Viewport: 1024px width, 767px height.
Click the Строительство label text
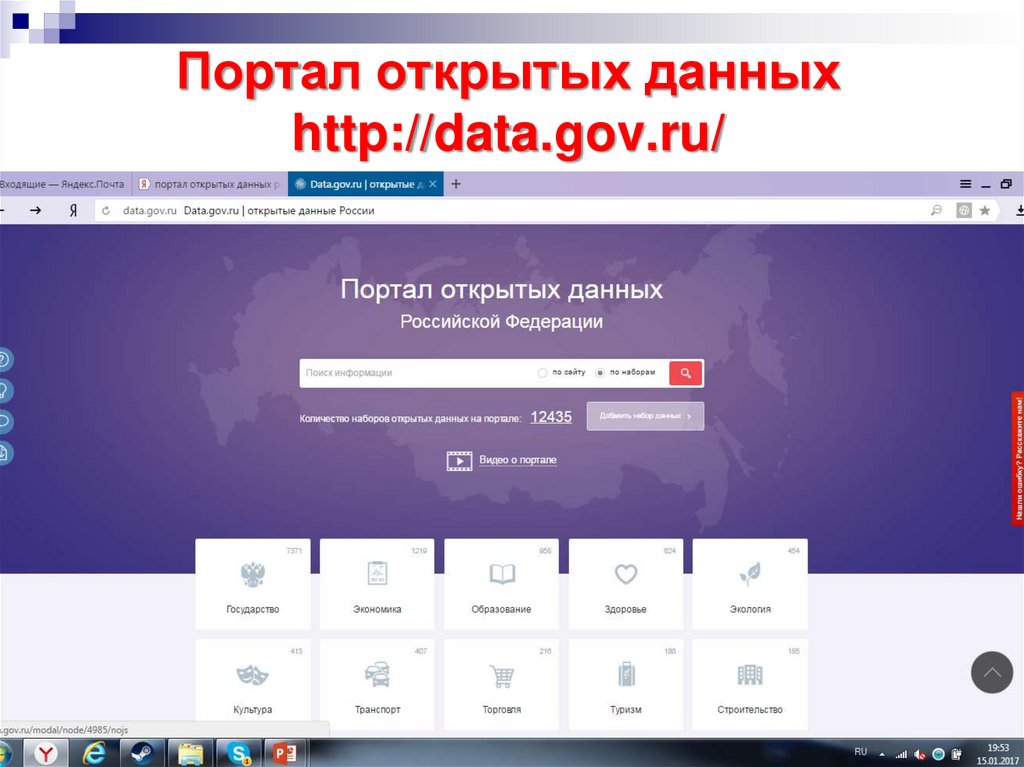tap(750, 710)
